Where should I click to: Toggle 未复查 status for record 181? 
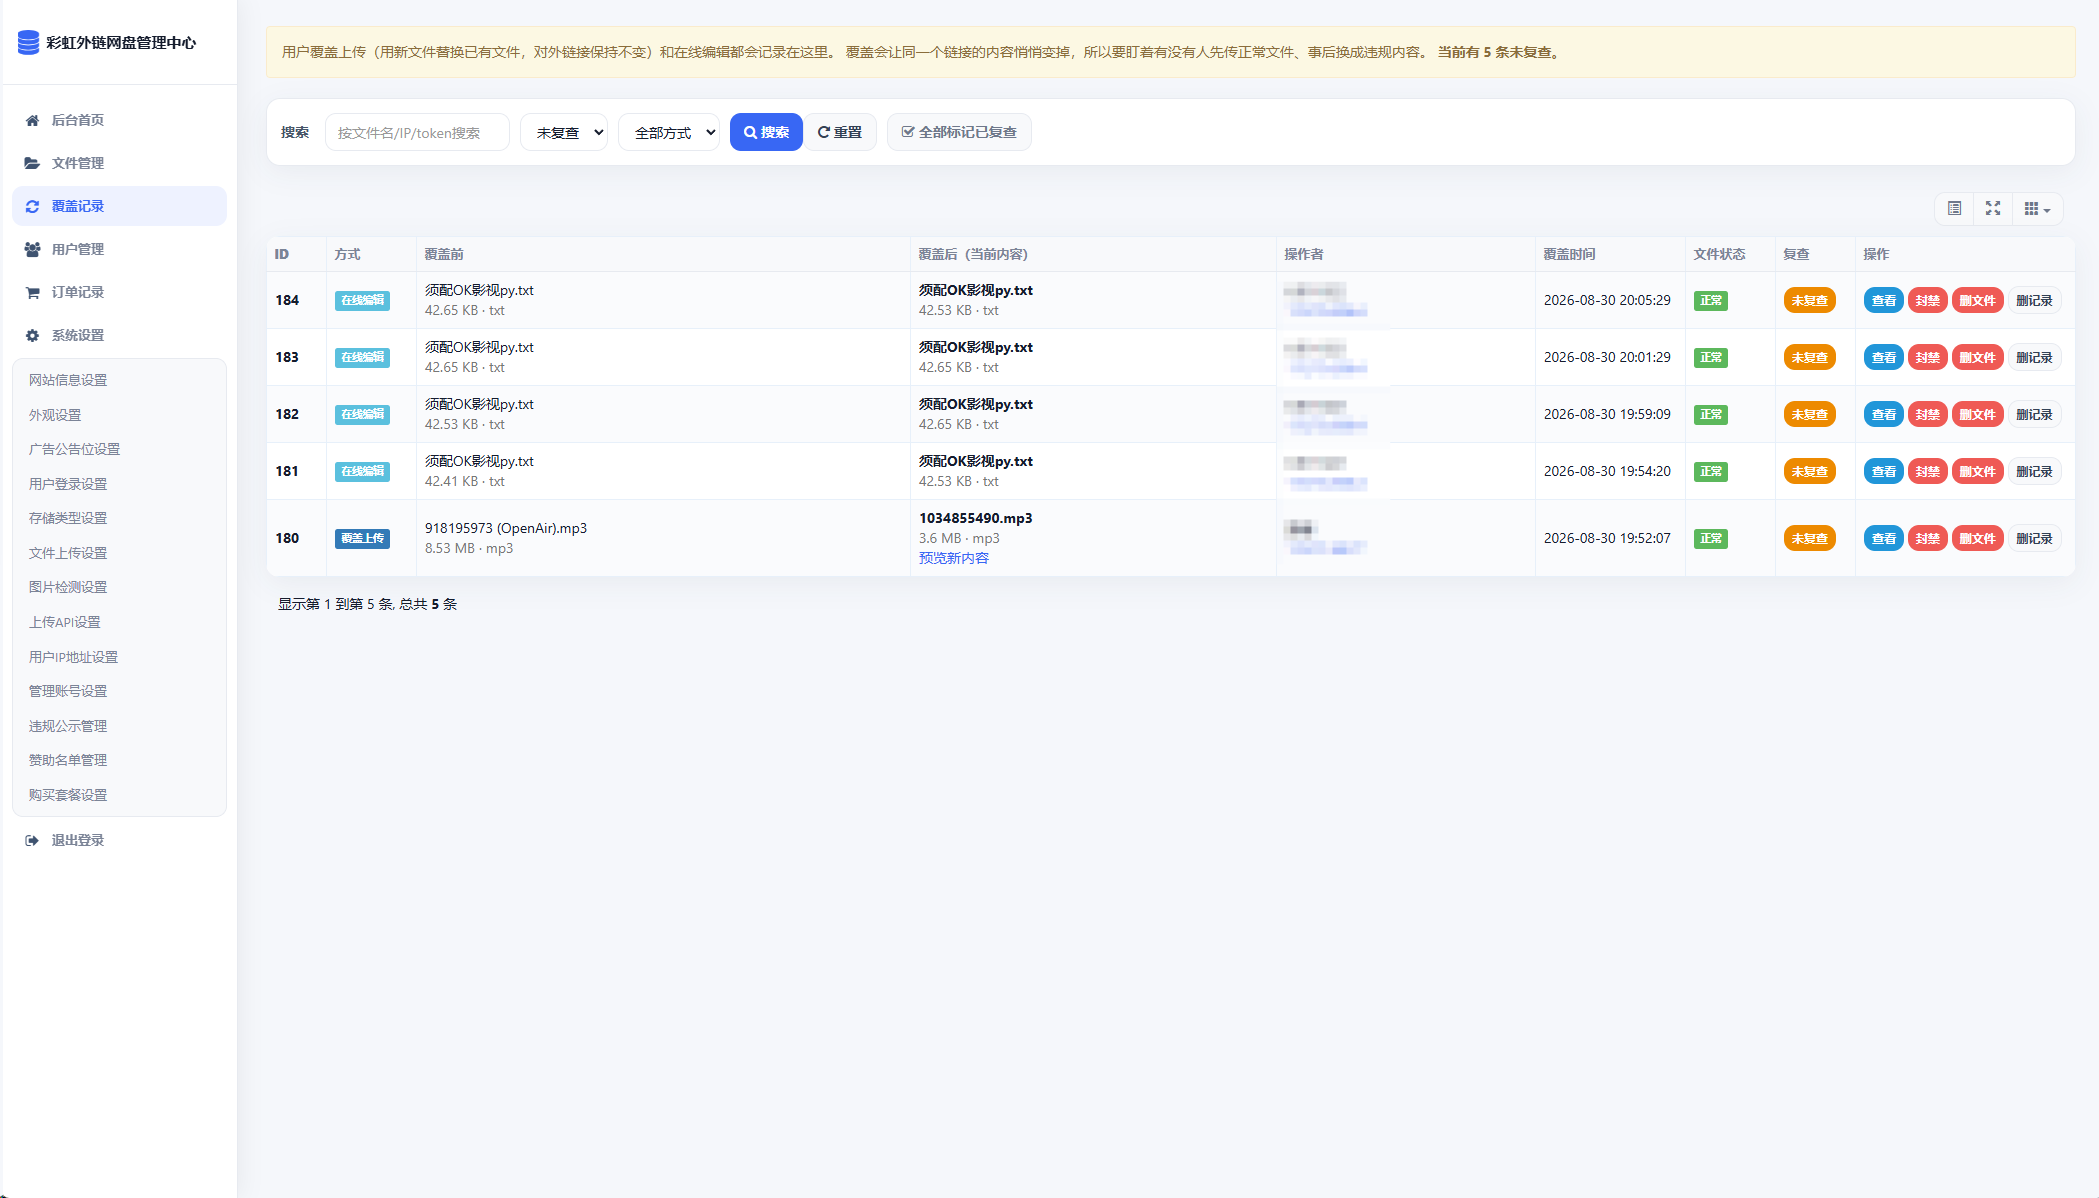point(1809,471)
